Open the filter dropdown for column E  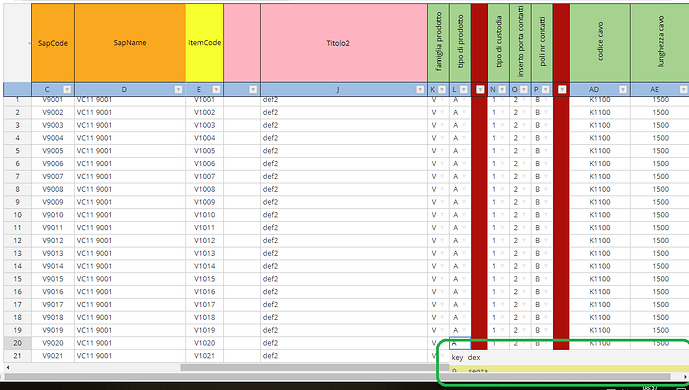click(x=217, y=90)
